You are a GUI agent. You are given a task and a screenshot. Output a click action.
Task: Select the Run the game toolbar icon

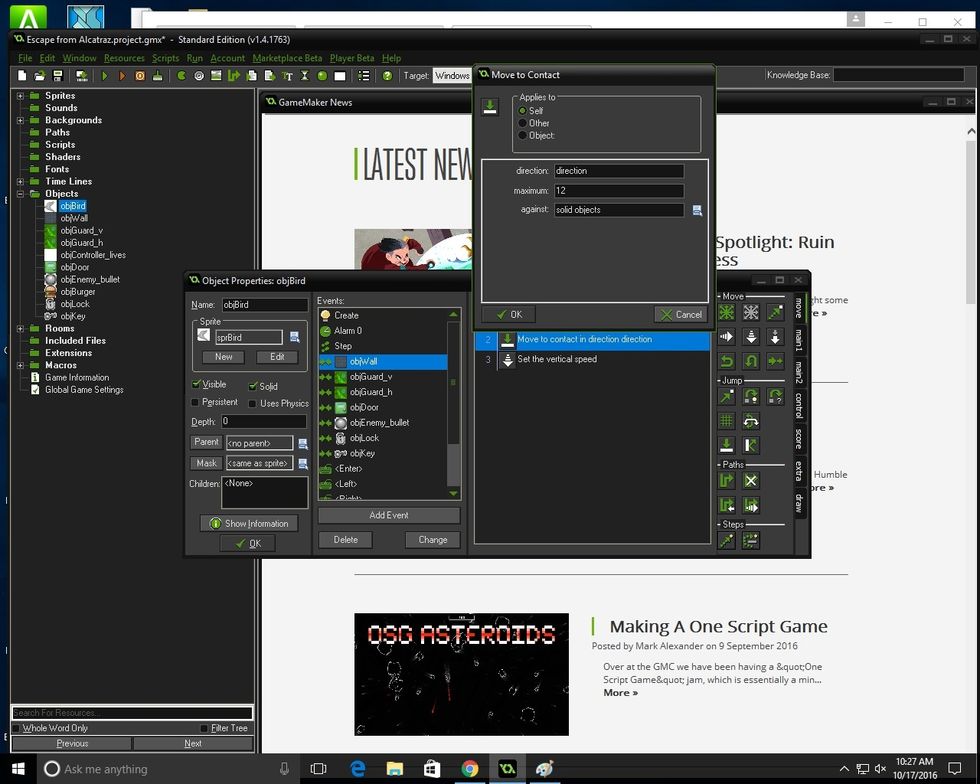(105, 76)
